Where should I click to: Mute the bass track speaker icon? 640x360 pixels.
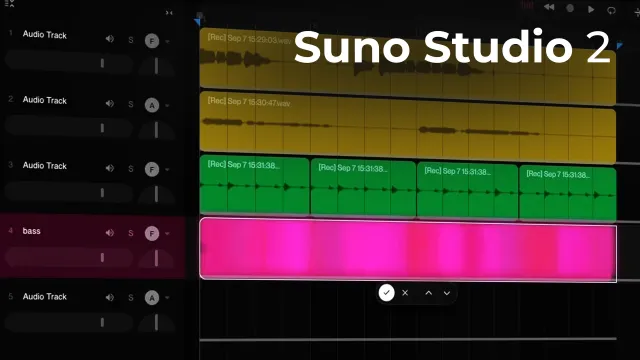point(109,233)
